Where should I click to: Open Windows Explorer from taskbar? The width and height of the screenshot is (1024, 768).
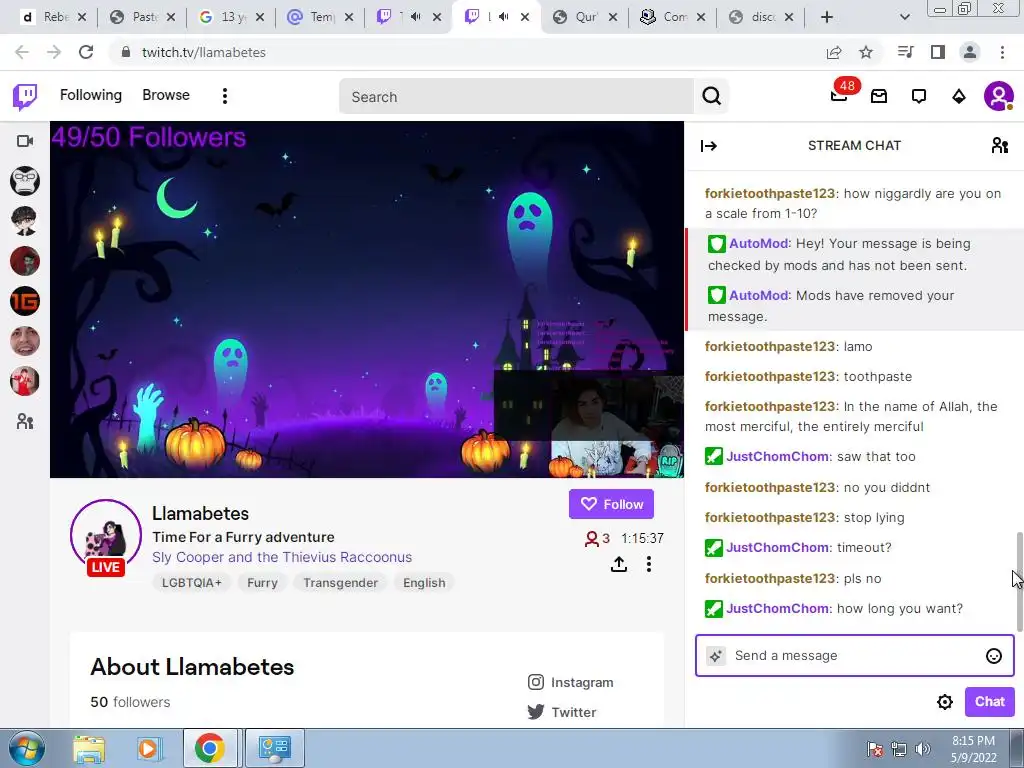click(89, 748)
